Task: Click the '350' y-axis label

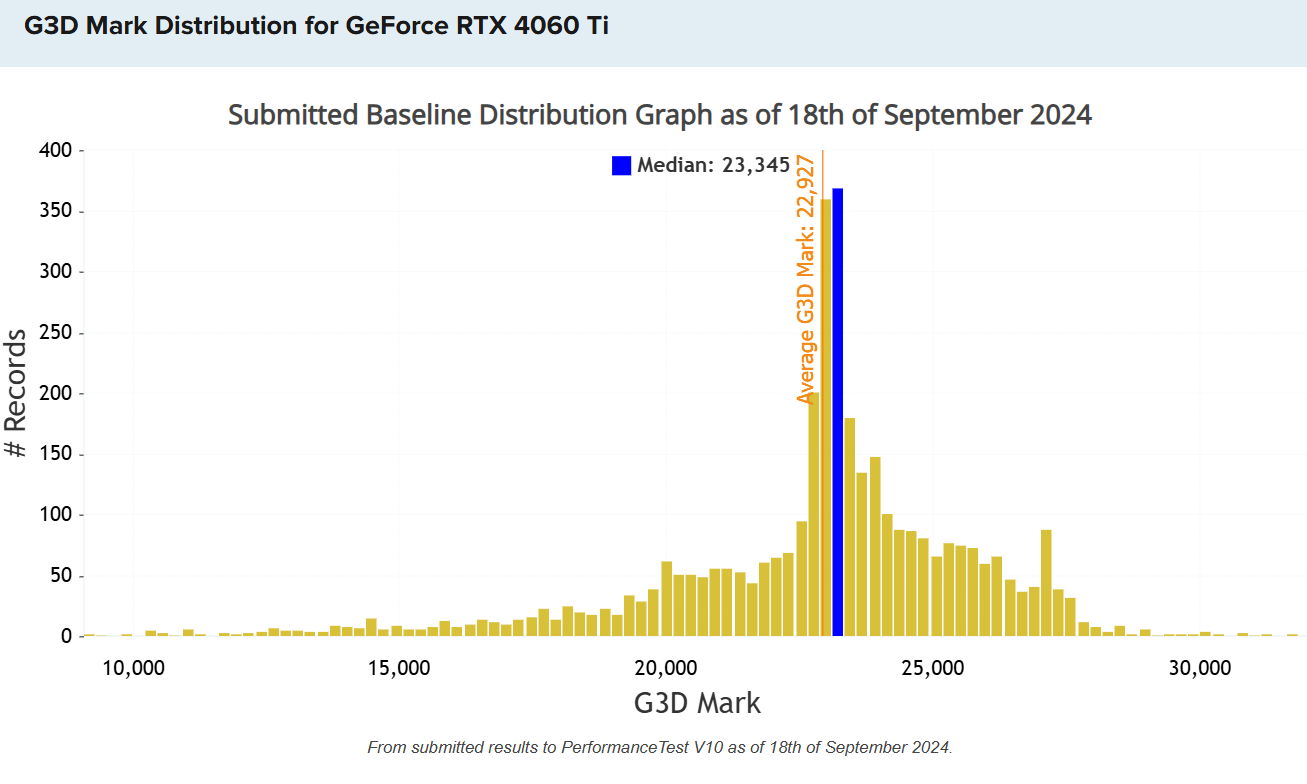Action: [56, 211]
